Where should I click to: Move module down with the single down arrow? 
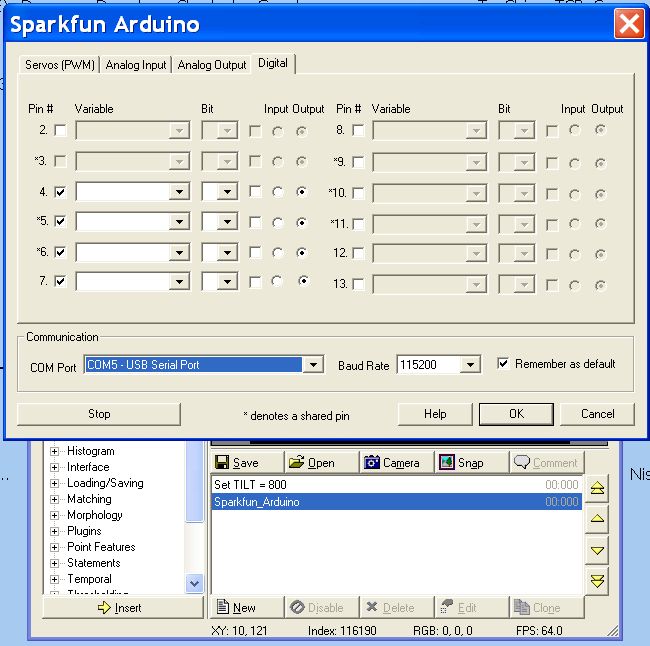point(598,550)
